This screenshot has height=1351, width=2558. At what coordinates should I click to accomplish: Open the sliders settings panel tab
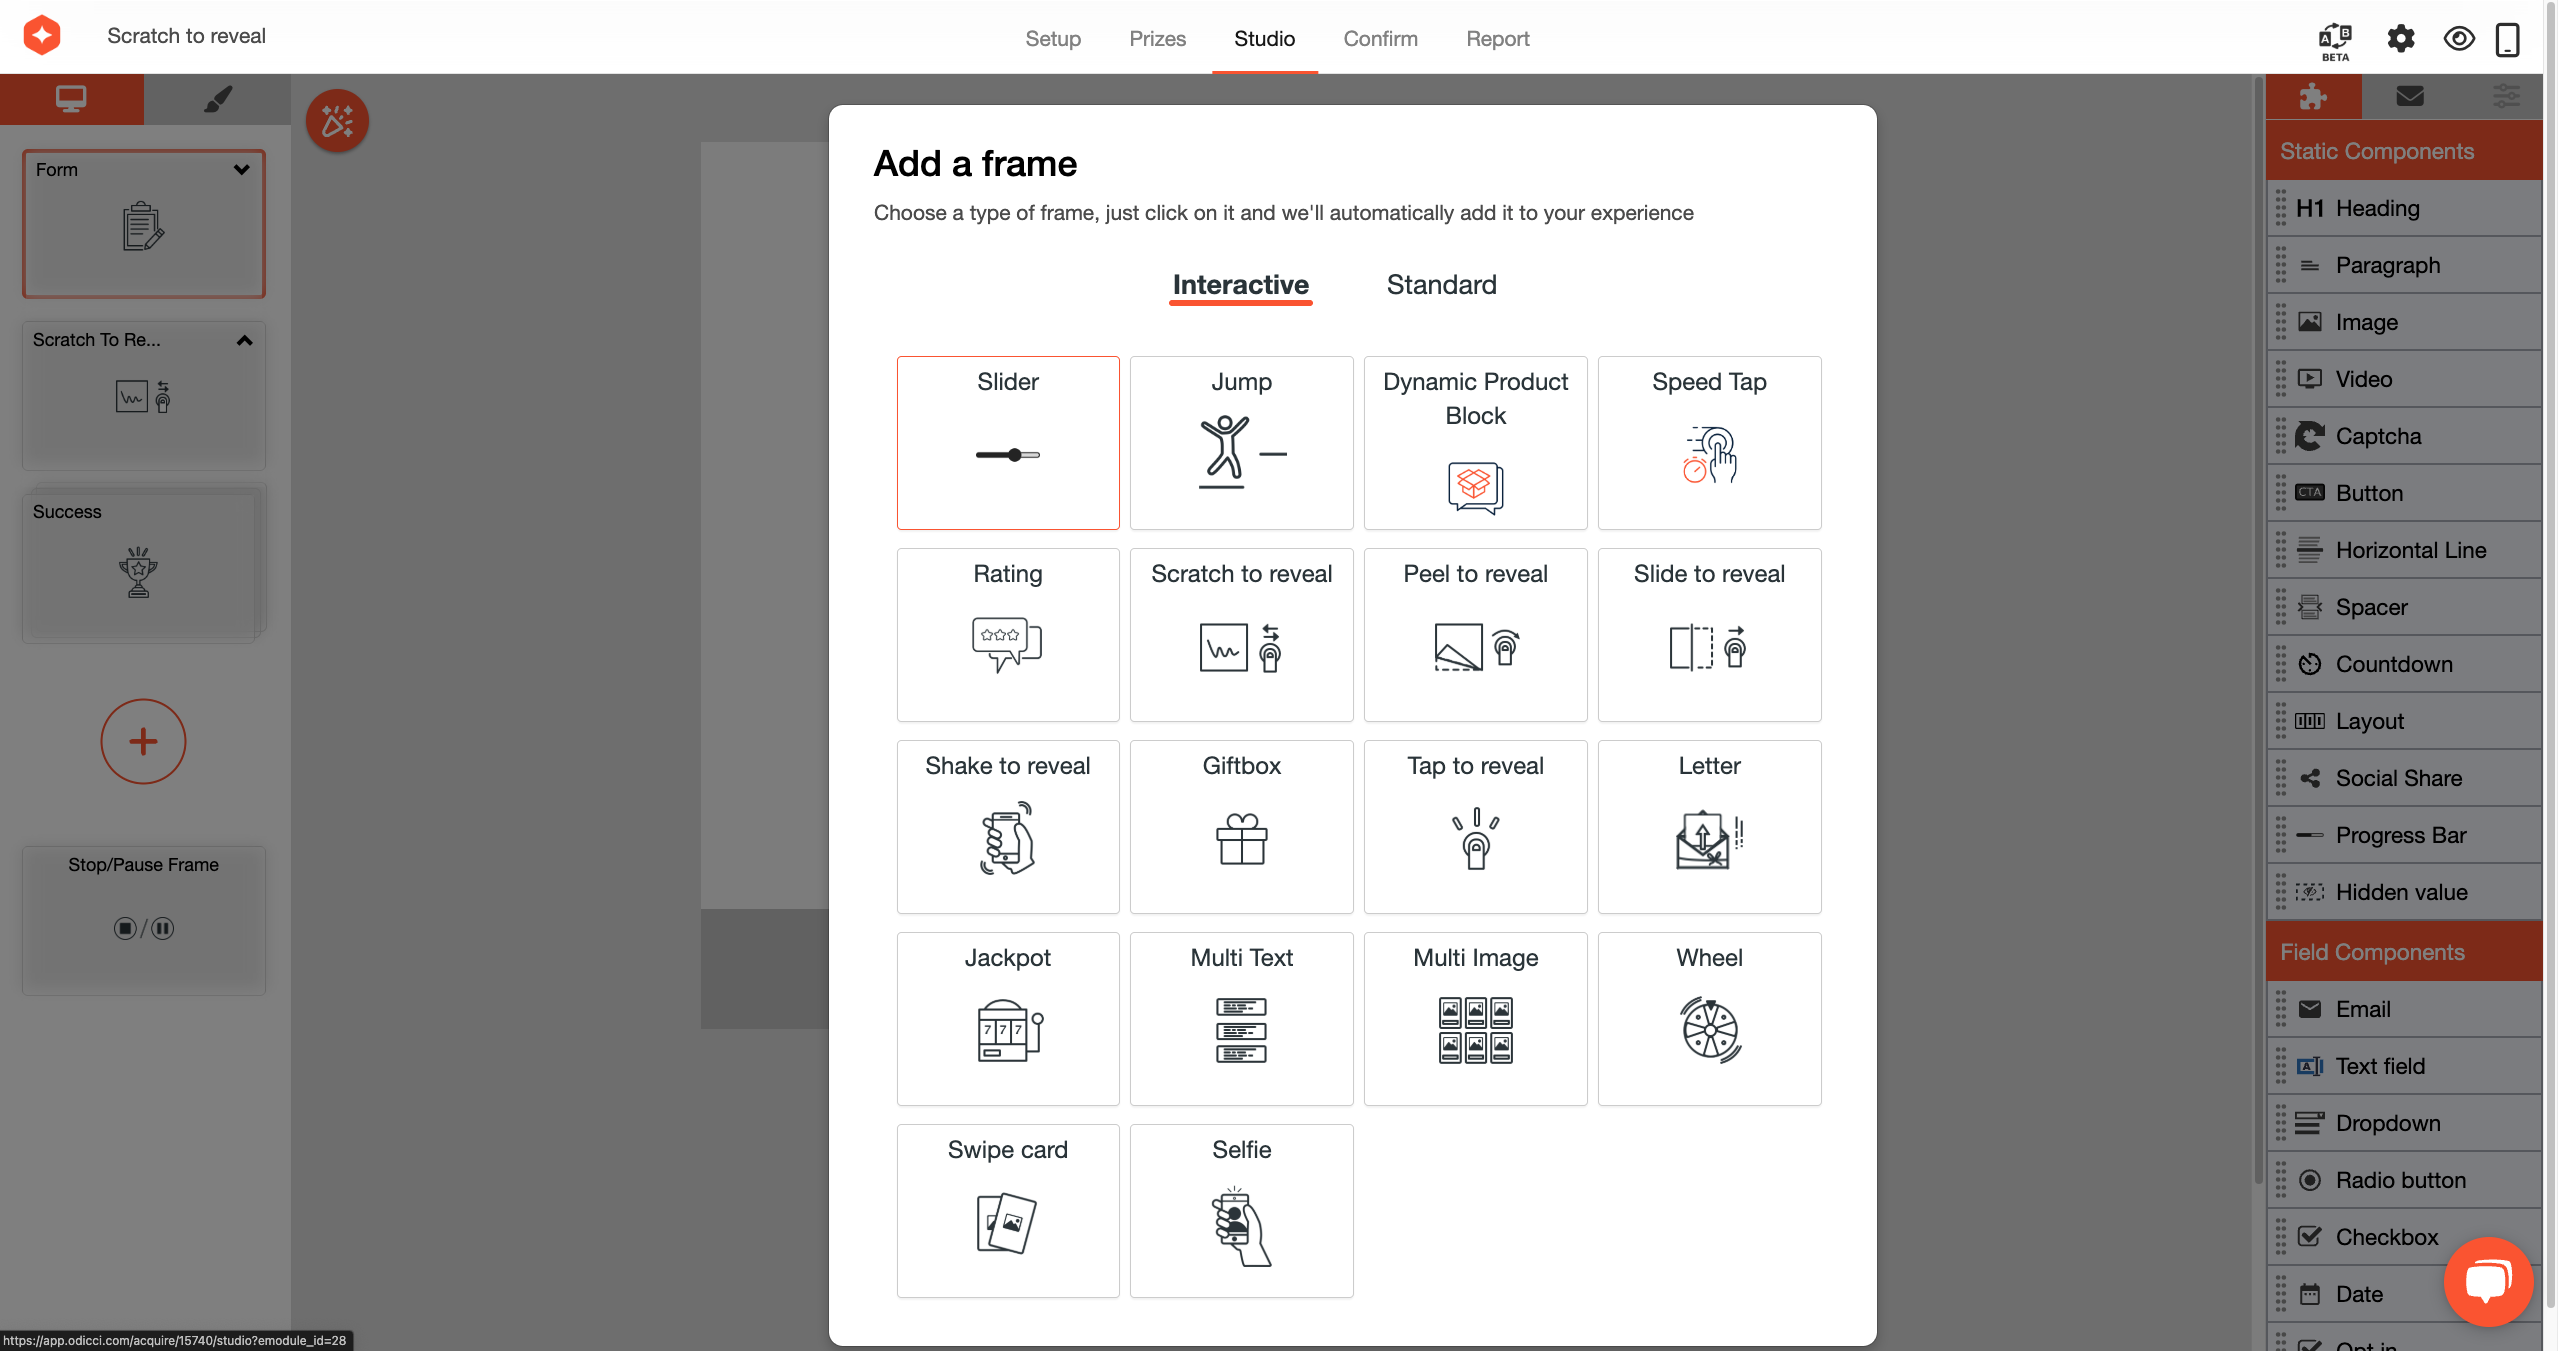[2505, 97]
